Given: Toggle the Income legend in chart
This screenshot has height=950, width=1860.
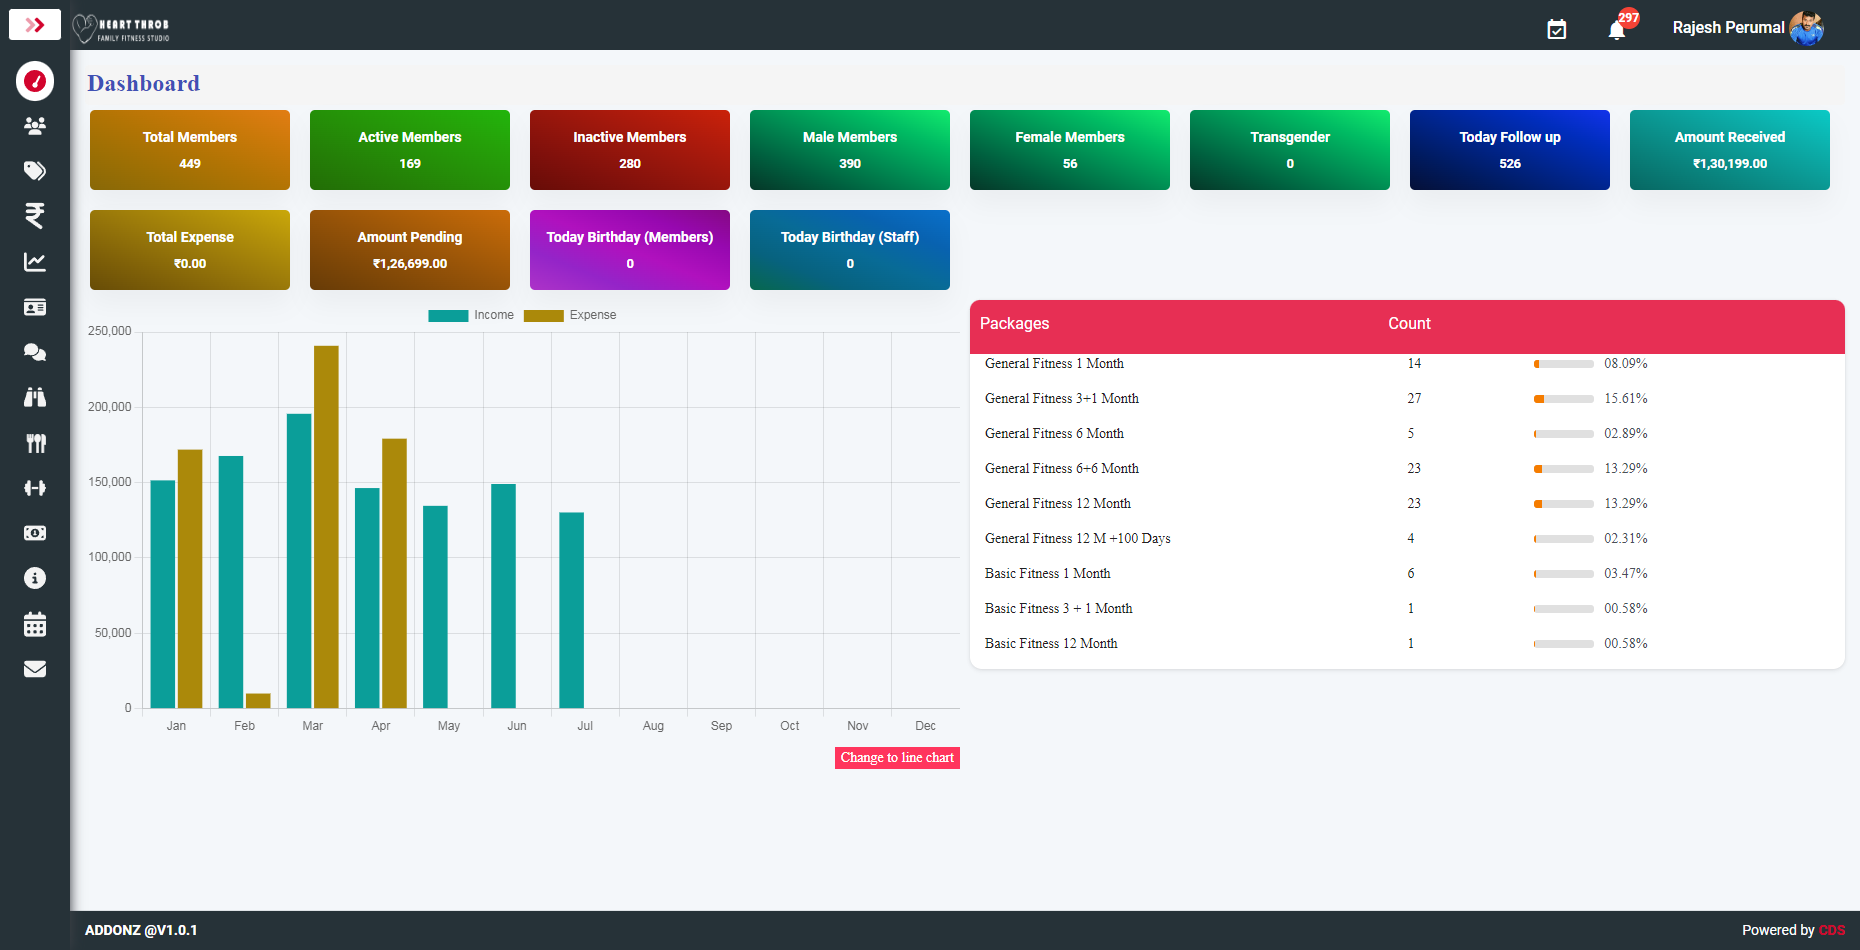Looking at the screenshot, I should tap(471, 315).
